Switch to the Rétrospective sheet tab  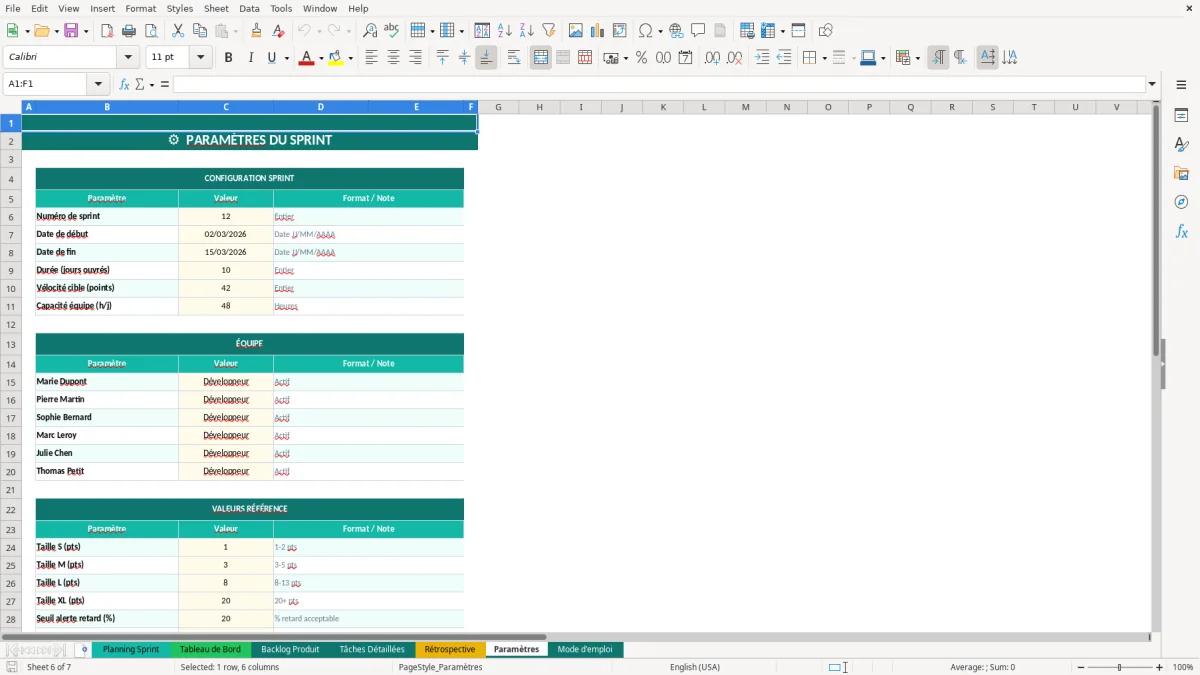(x=450, y=649)
